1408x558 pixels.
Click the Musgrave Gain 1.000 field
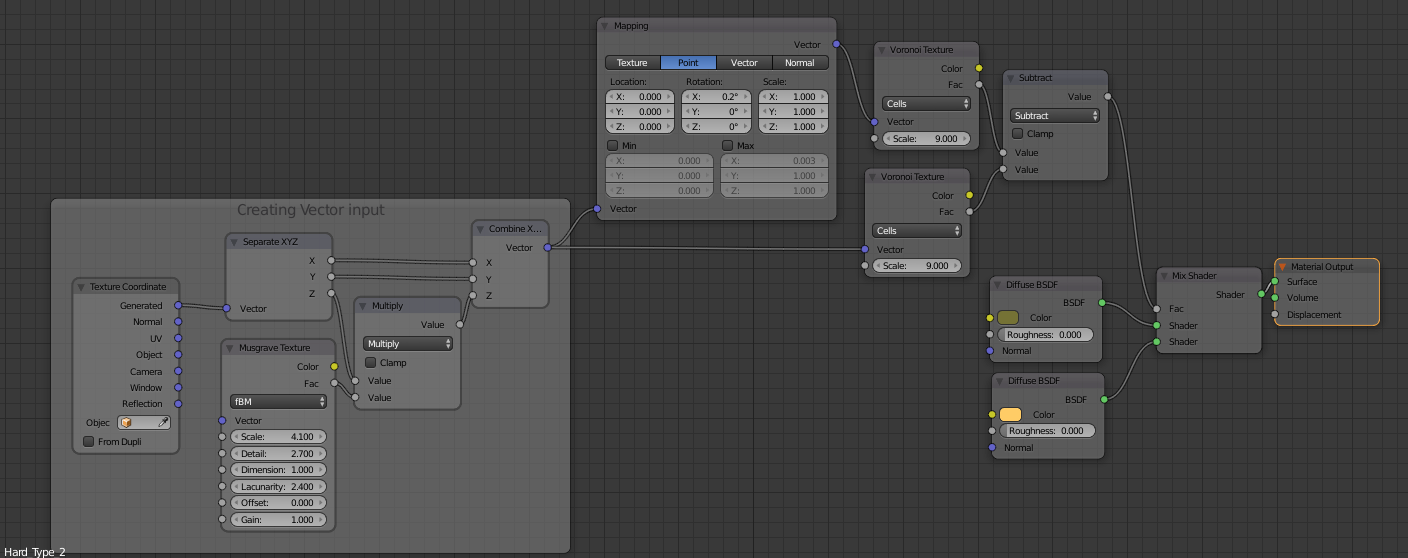[x=278, y=520]
